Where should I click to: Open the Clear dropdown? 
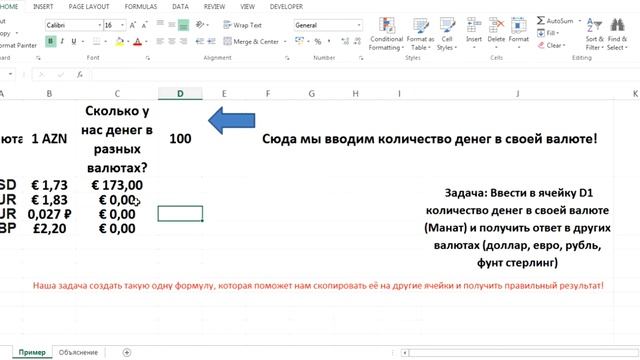(x=551, y=45)
